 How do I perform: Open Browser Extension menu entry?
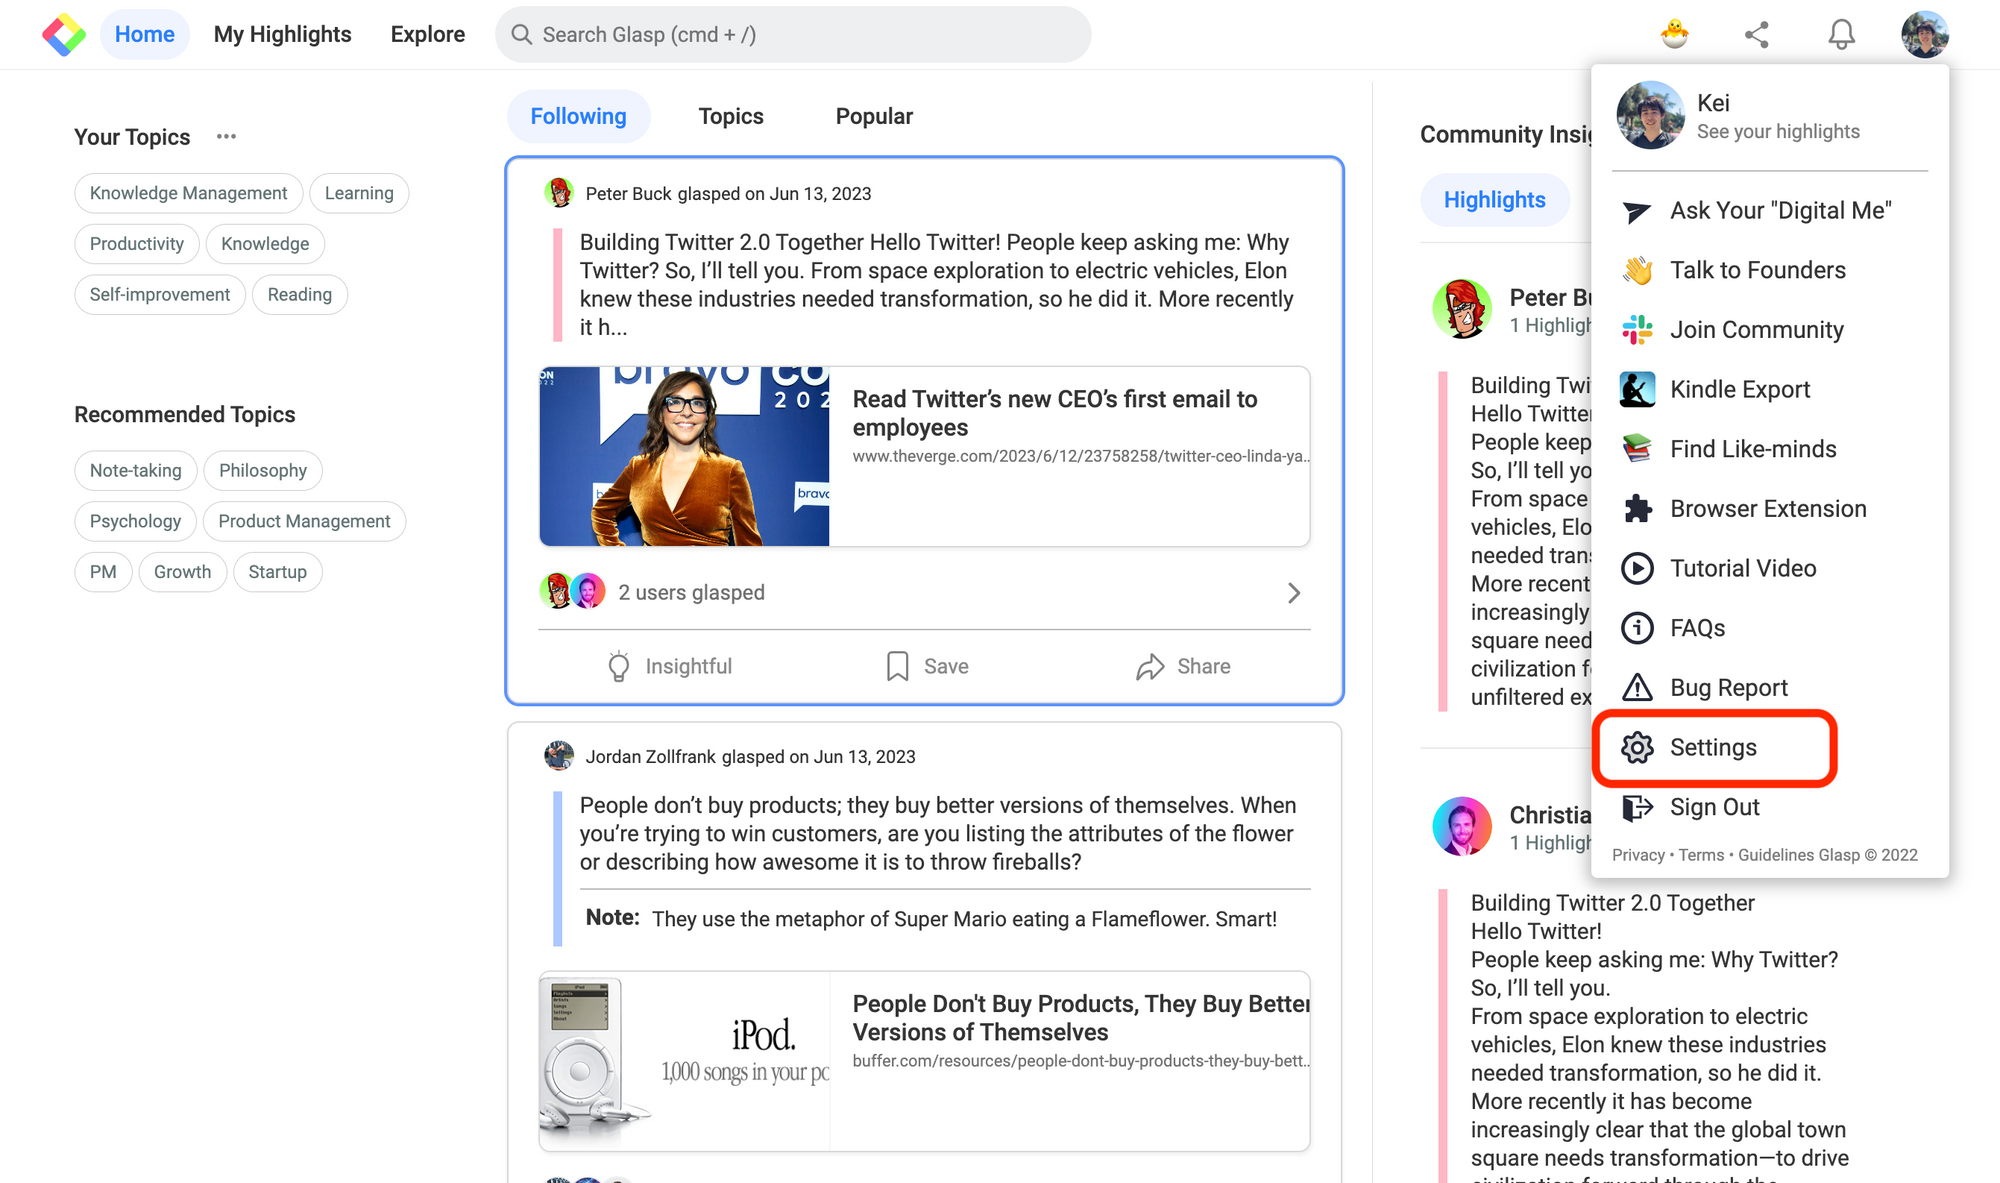(1767, 508)
